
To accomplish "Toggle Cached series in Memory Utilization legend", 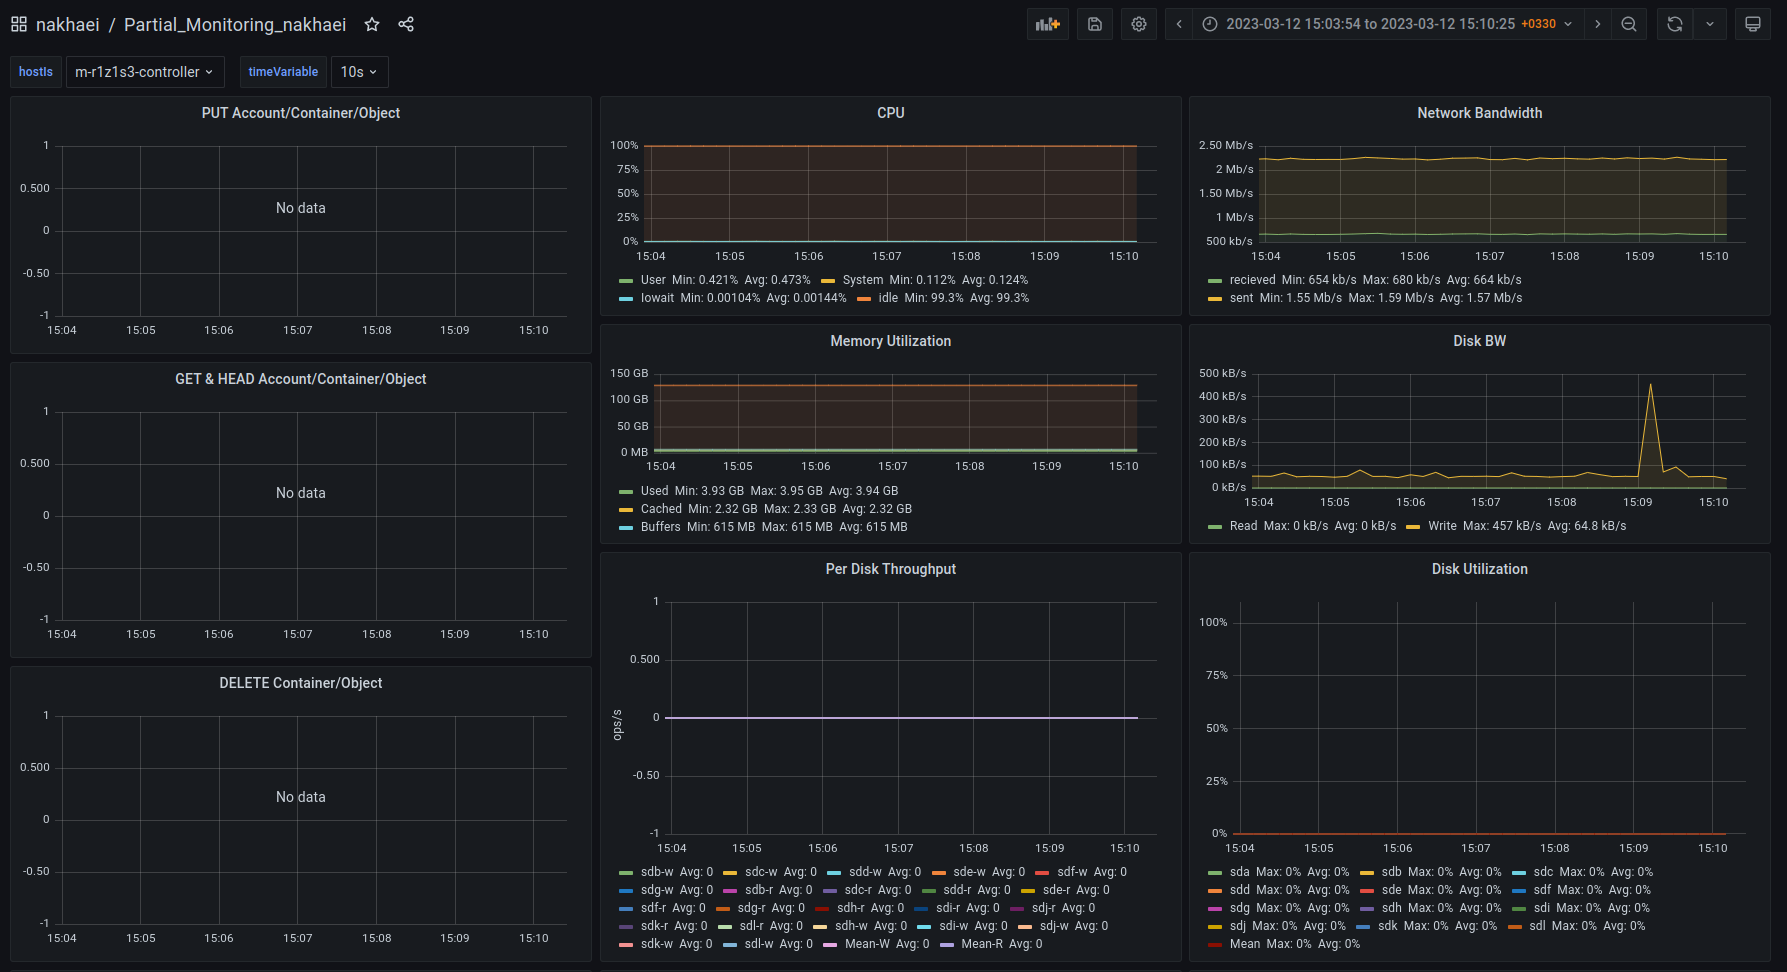I will pyautogui.click(x=661, y=509).
